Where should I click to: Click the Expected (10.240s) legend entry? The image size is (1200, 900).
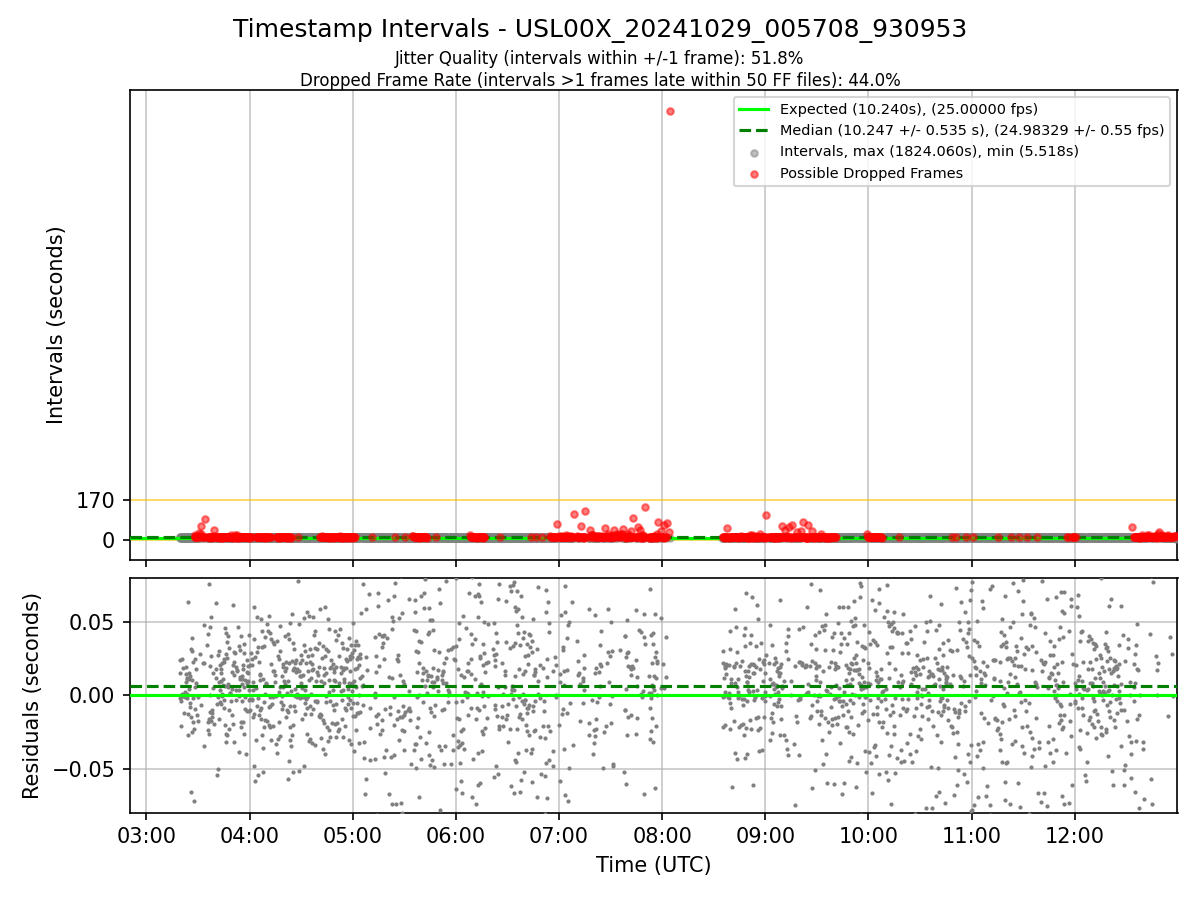[908, 109]
